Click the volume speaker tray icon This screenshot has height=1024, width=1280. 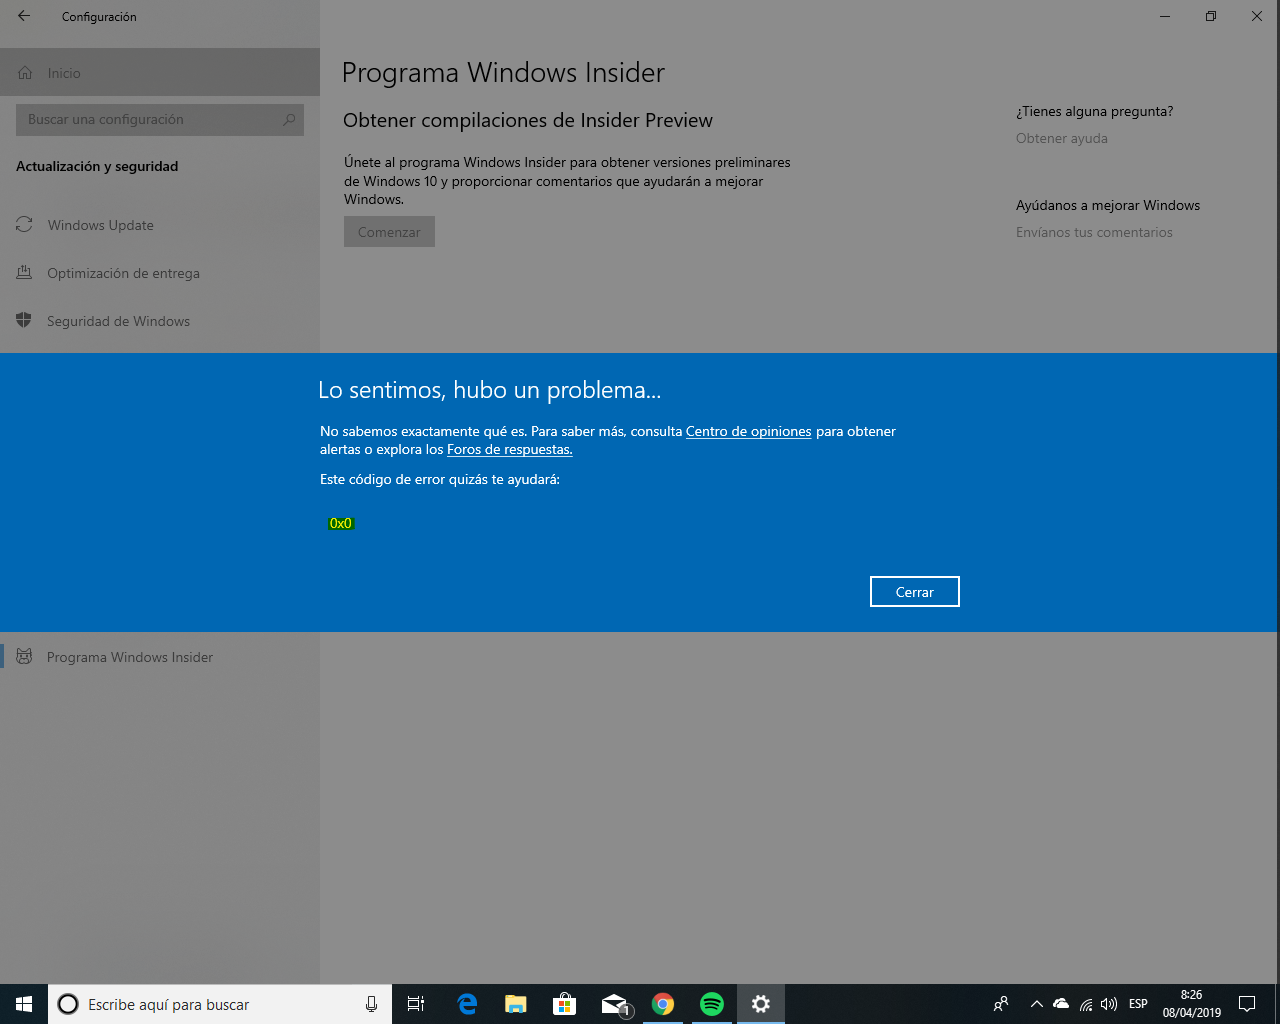point(1109,1004)
